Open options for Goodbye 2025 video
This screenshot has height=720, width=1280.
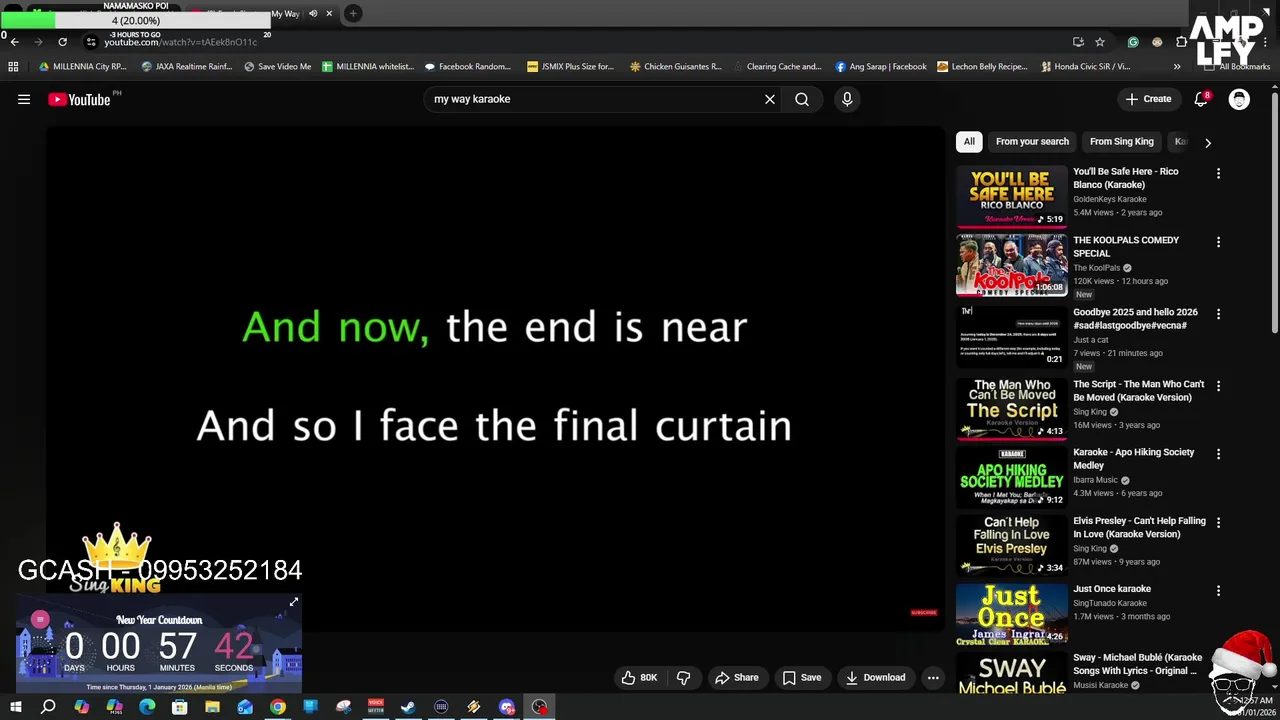pos(1218,314)
